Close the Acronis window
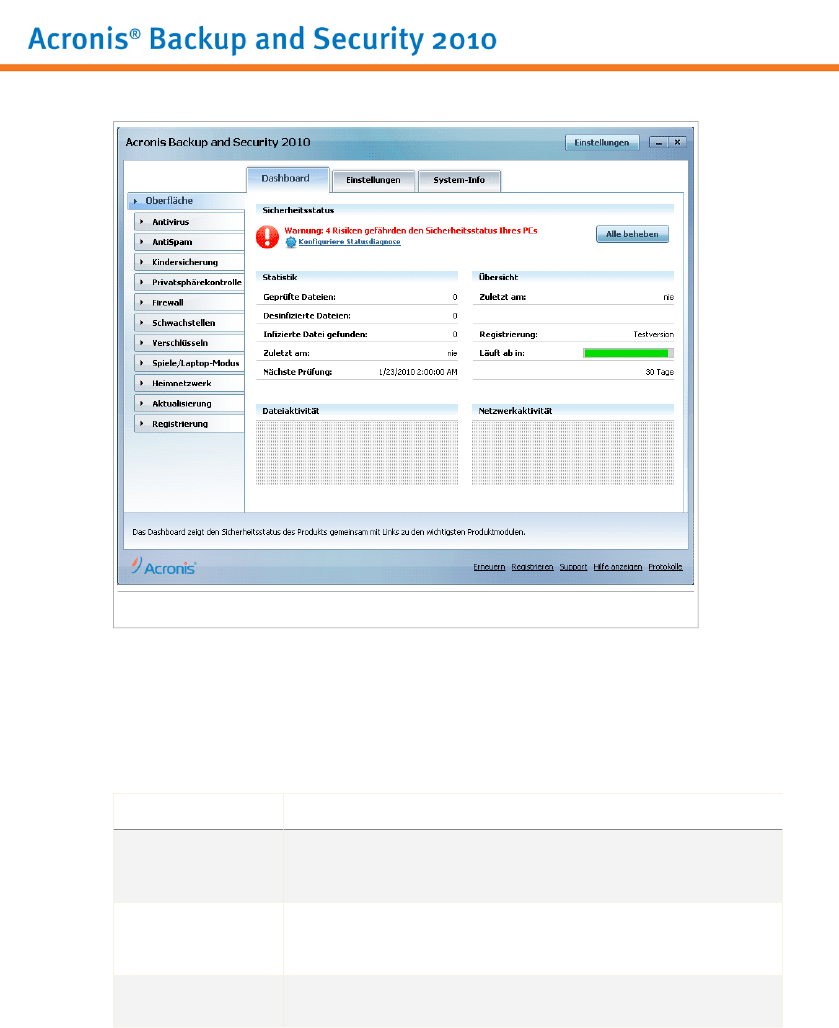 [678, 142]
